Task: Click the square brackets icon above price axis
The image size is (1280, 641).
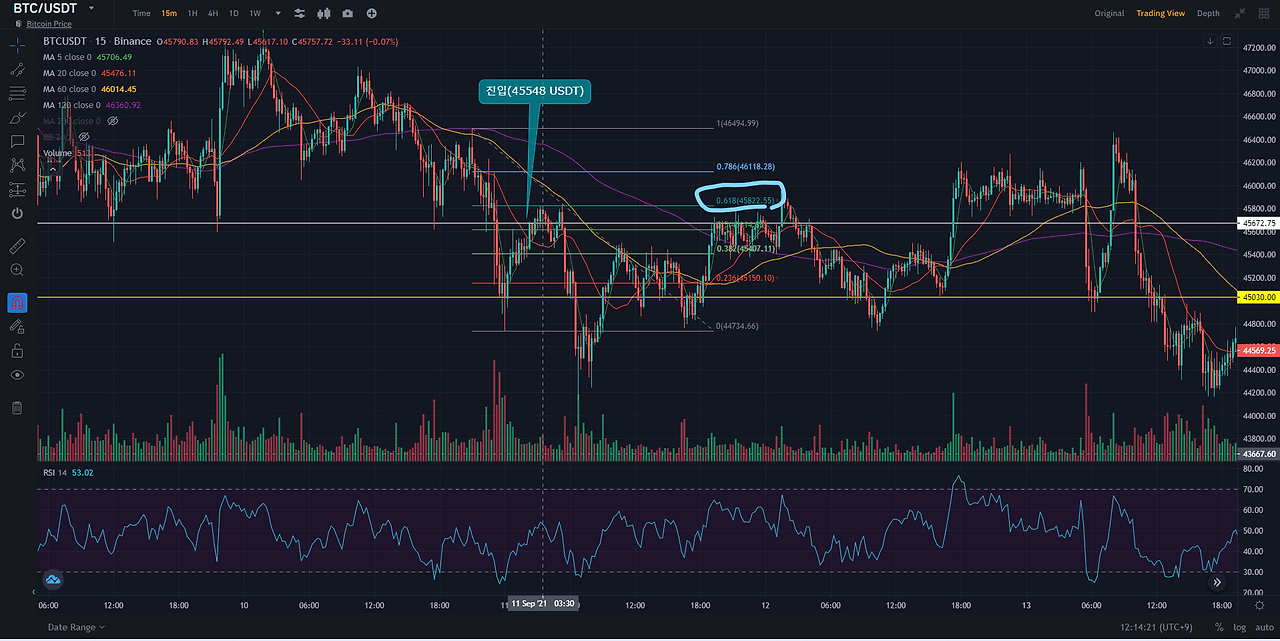Action: pos(1228,41)
